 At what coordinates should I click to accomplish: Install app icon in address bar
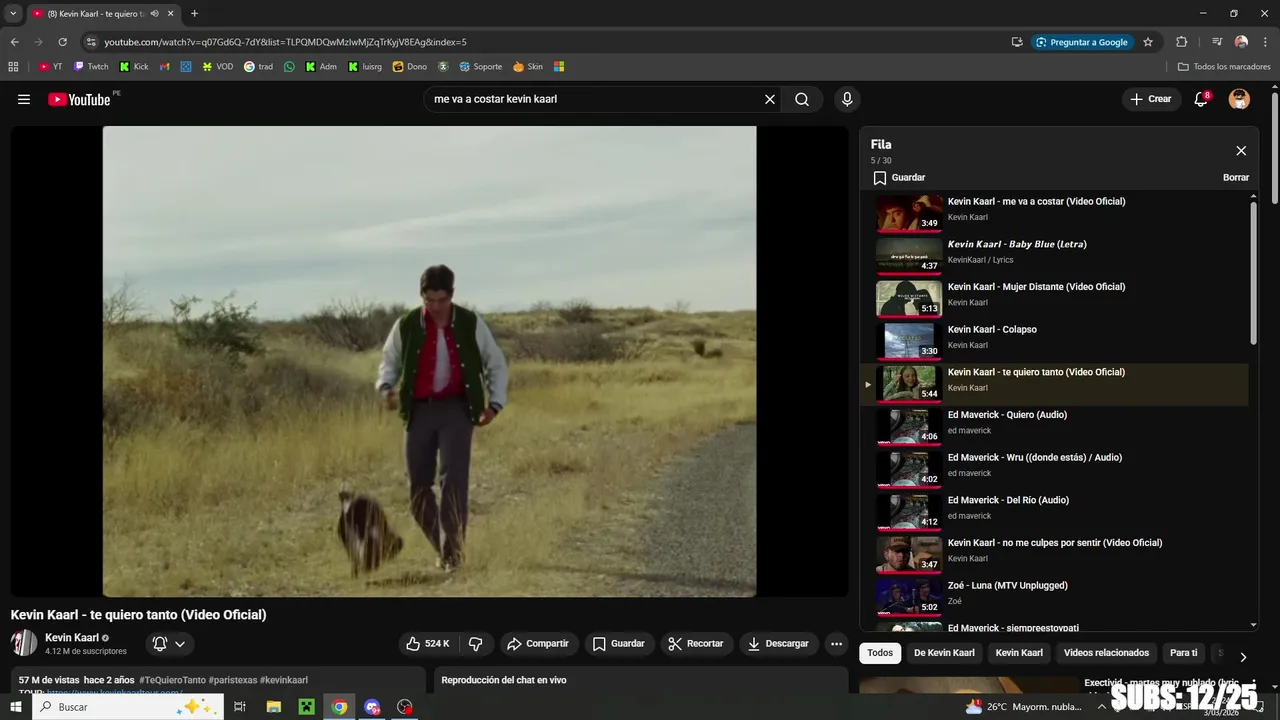coord(1017,42)
